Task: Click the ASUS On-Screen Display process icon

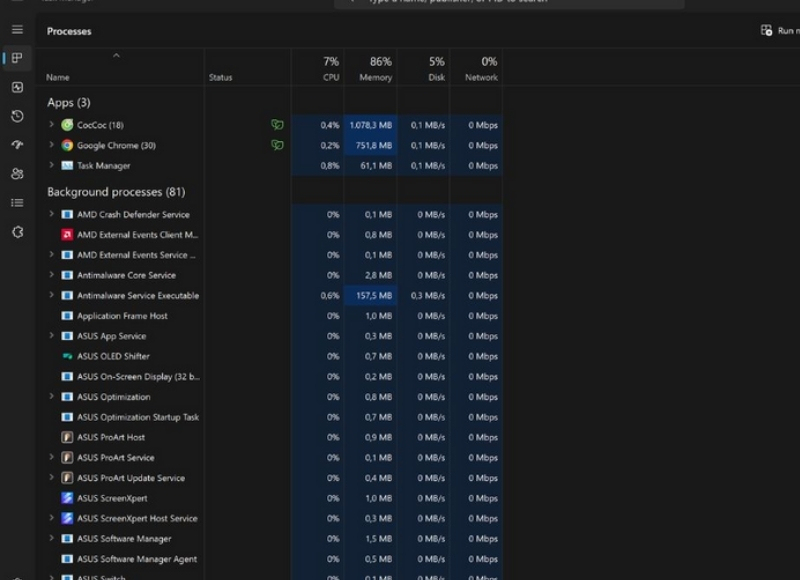Action: (67, 376)
